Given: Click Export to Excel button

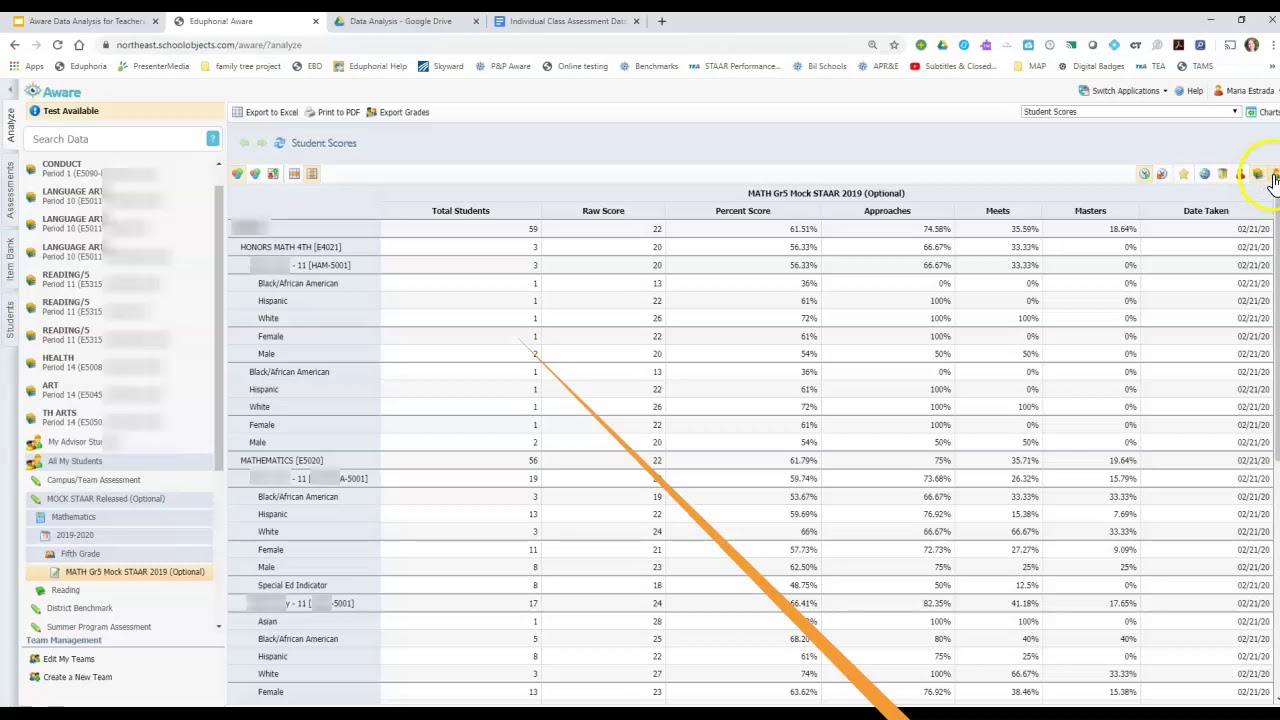Looking at the screenshot, I should coord(265,112).
